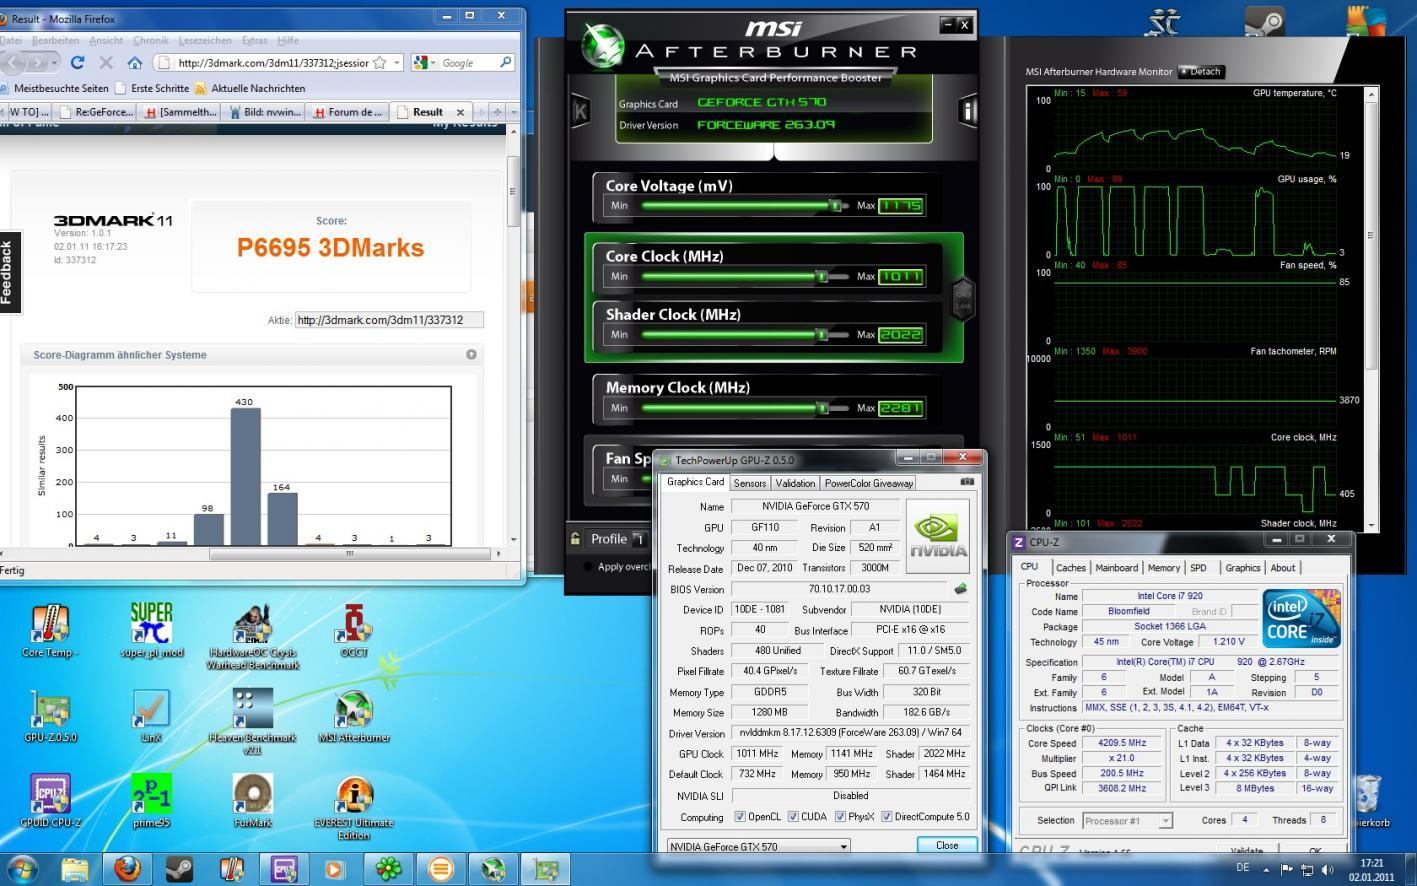Click the Feedback side tab on 3DMark page
The image size is (1417, 886).
click(8, 272)
